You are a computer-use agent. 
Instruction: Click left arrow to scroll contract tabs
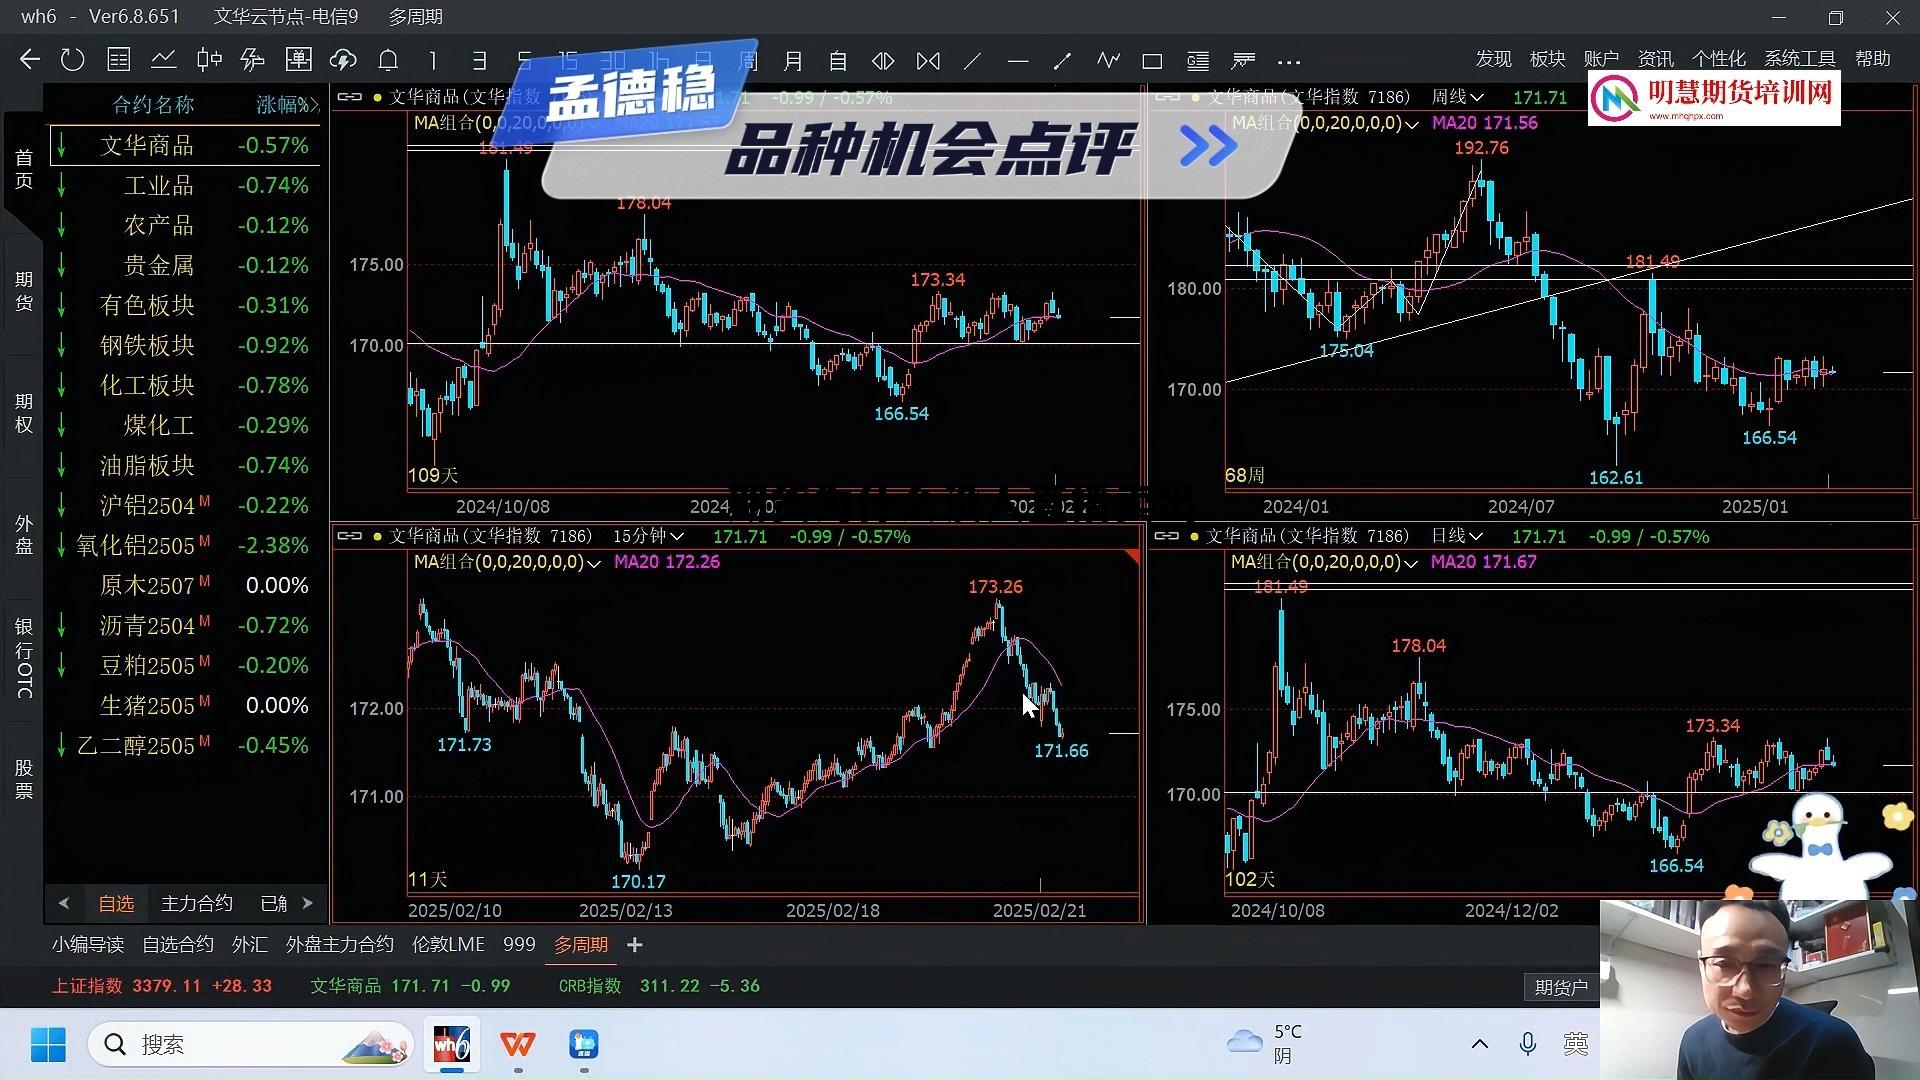[64, 903]
